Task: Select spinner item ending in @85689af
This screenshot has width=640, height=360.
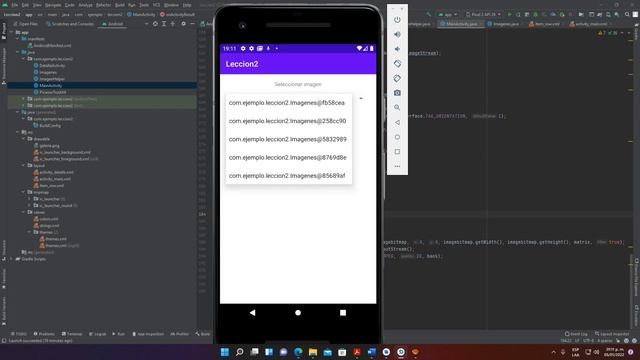Action: coord(289,176)
